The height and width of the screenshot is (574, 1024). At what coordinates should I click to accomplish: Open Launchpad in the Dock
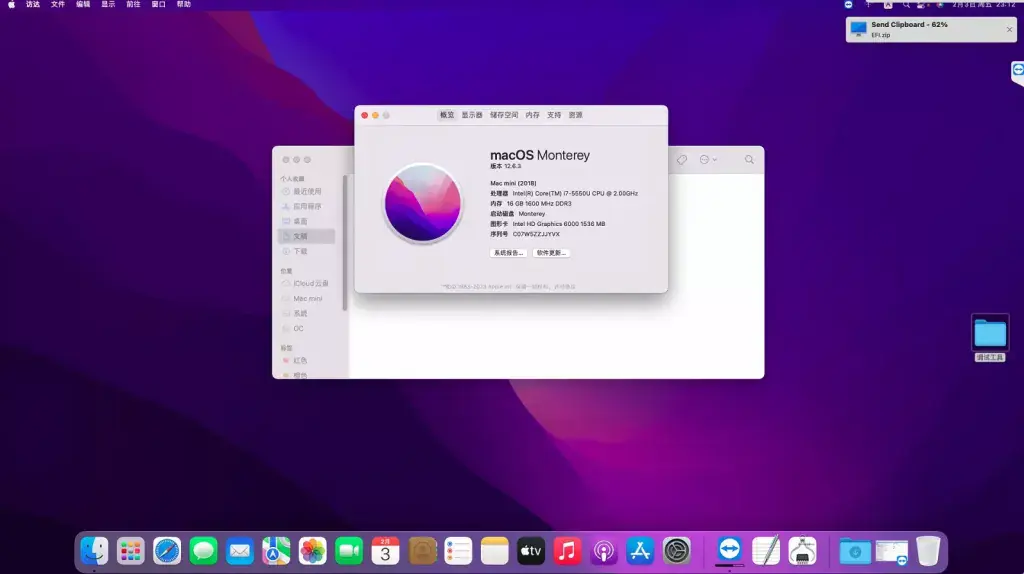click(x=131, y=551)
